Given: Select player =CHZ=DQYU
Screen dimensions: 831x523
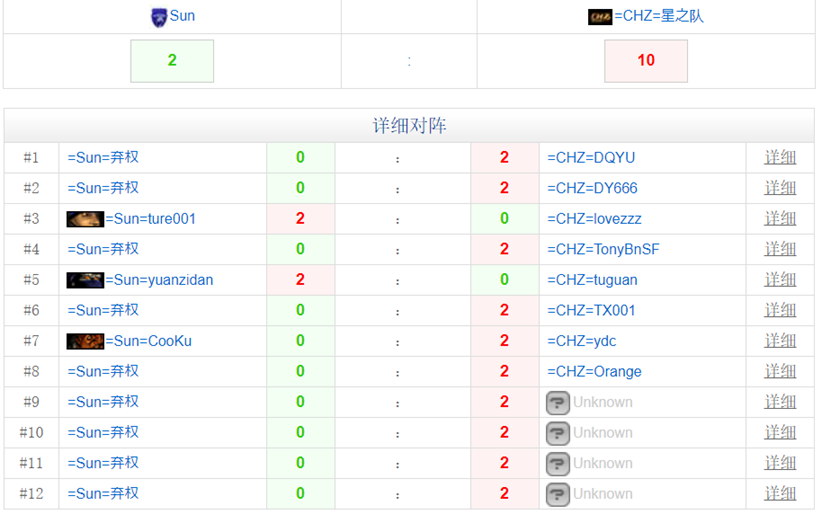Looking at the screenshot, I should 590,158.
